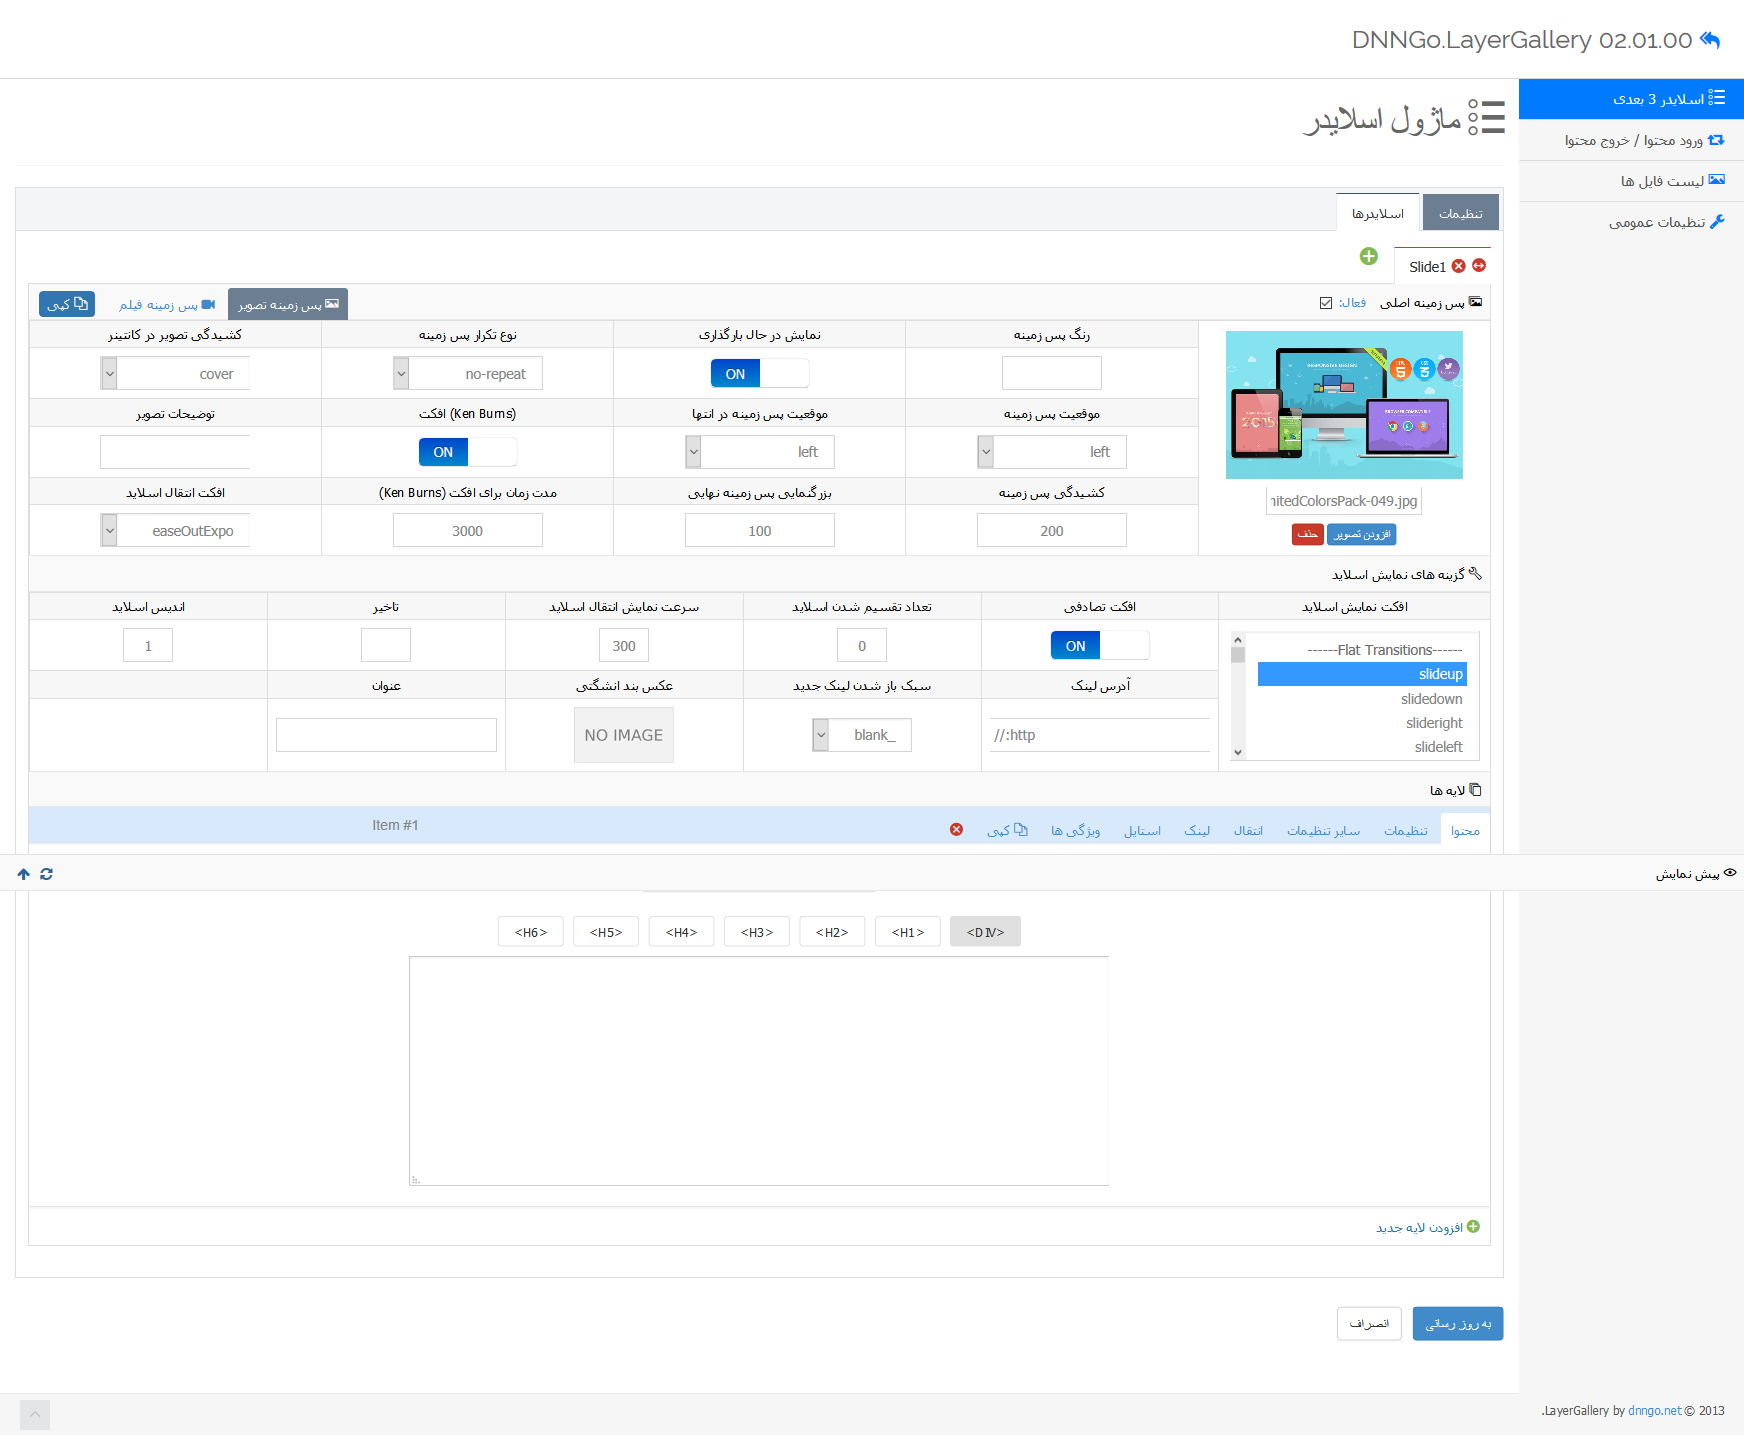Click the background color swatch field
The height and width of the screenshot is (1435, 1744).
click(1051, 373)
